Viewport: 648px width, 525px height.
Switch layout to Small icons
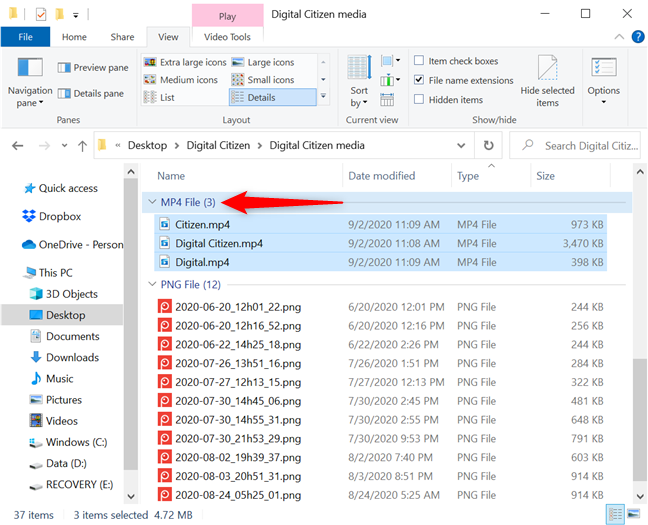point(263,80)
